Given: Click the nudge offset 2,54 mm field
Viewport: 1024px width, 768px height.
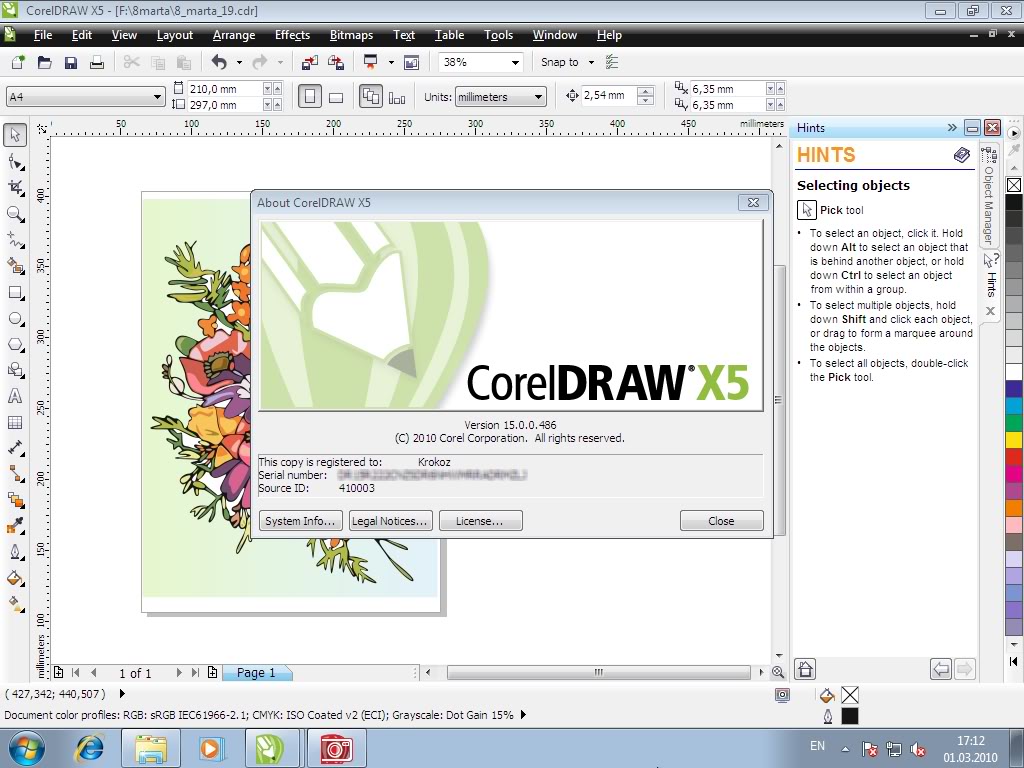Looking at the screenshot, I should click(607, 95).
